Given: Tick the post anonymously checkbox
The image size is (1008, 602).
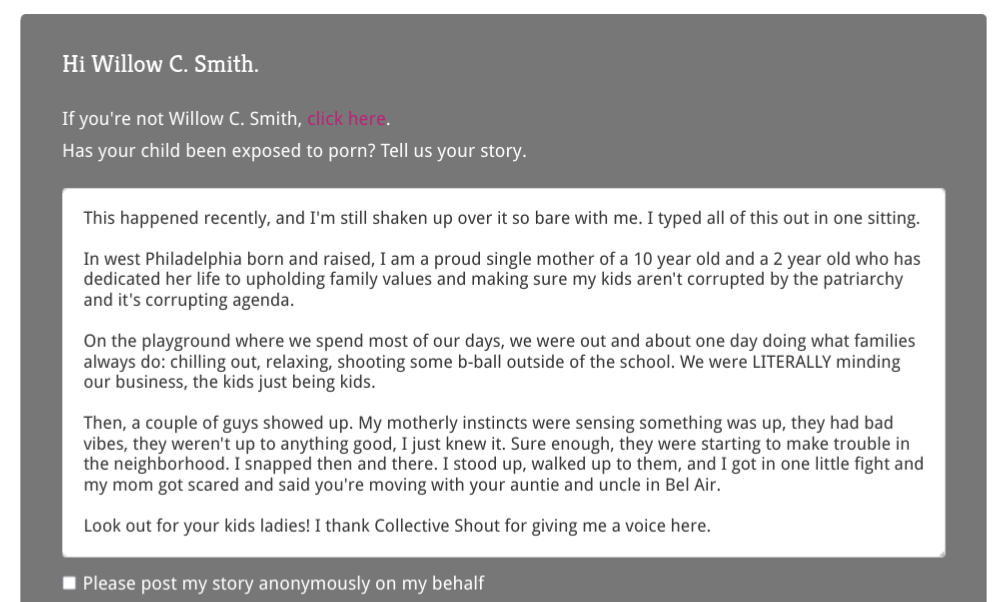Looking at the screenshot, I should tap(69, 583).
